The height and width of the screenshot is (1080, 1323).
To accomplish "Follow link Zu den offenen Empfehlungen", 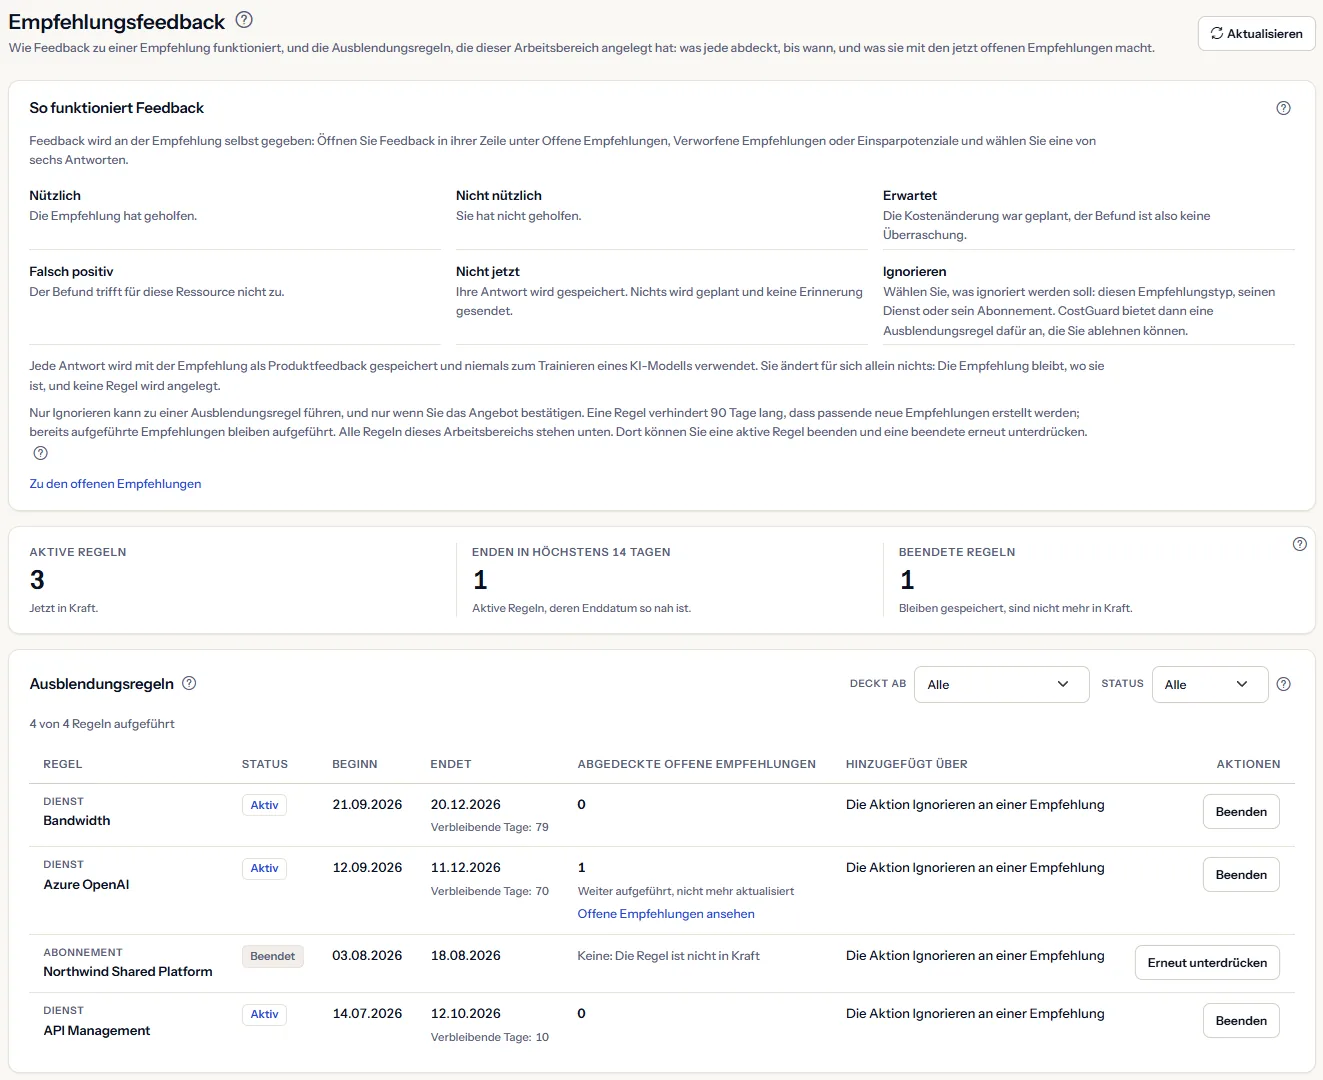I will click(115, 484).
